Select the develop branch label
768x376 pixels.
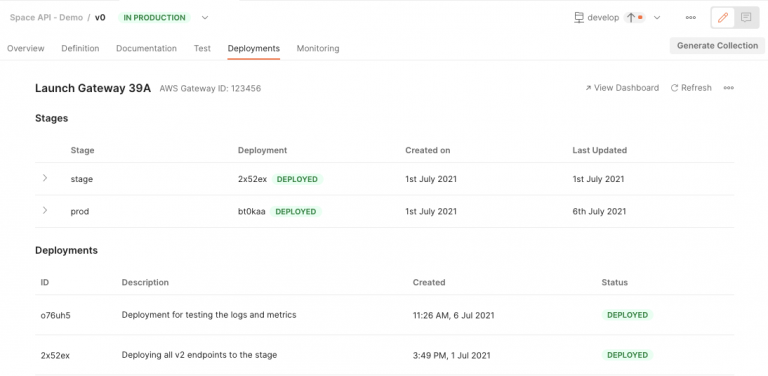click(603, 18)
